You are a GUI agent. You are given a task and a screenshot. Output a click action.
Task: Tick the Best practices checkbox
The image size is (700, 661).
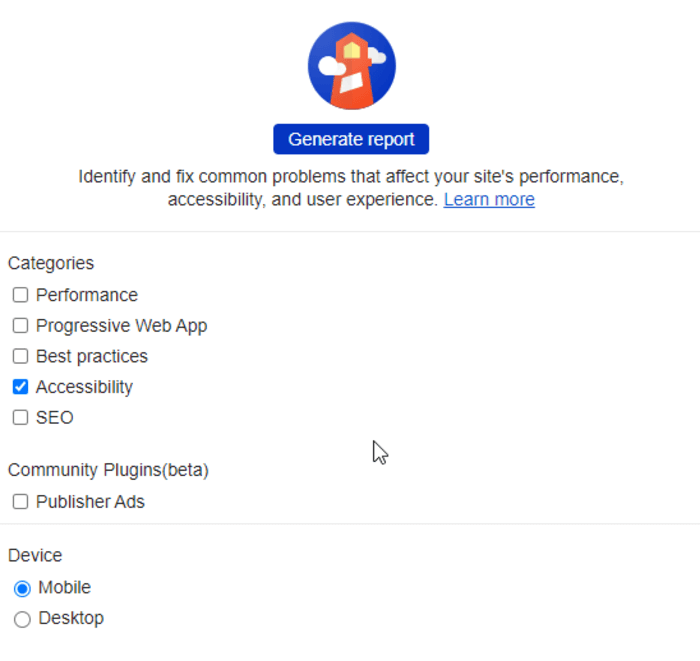[20, 356]
